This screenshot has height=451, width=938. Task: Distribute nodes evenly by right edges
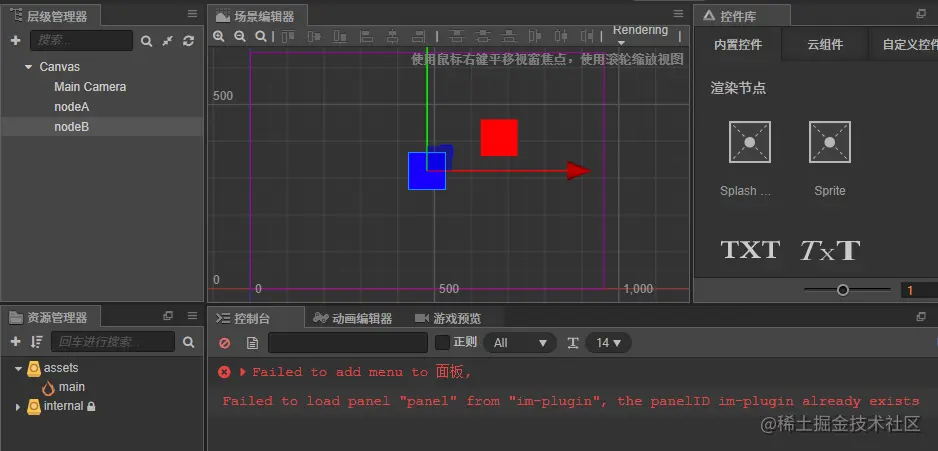tap(587, 36)
